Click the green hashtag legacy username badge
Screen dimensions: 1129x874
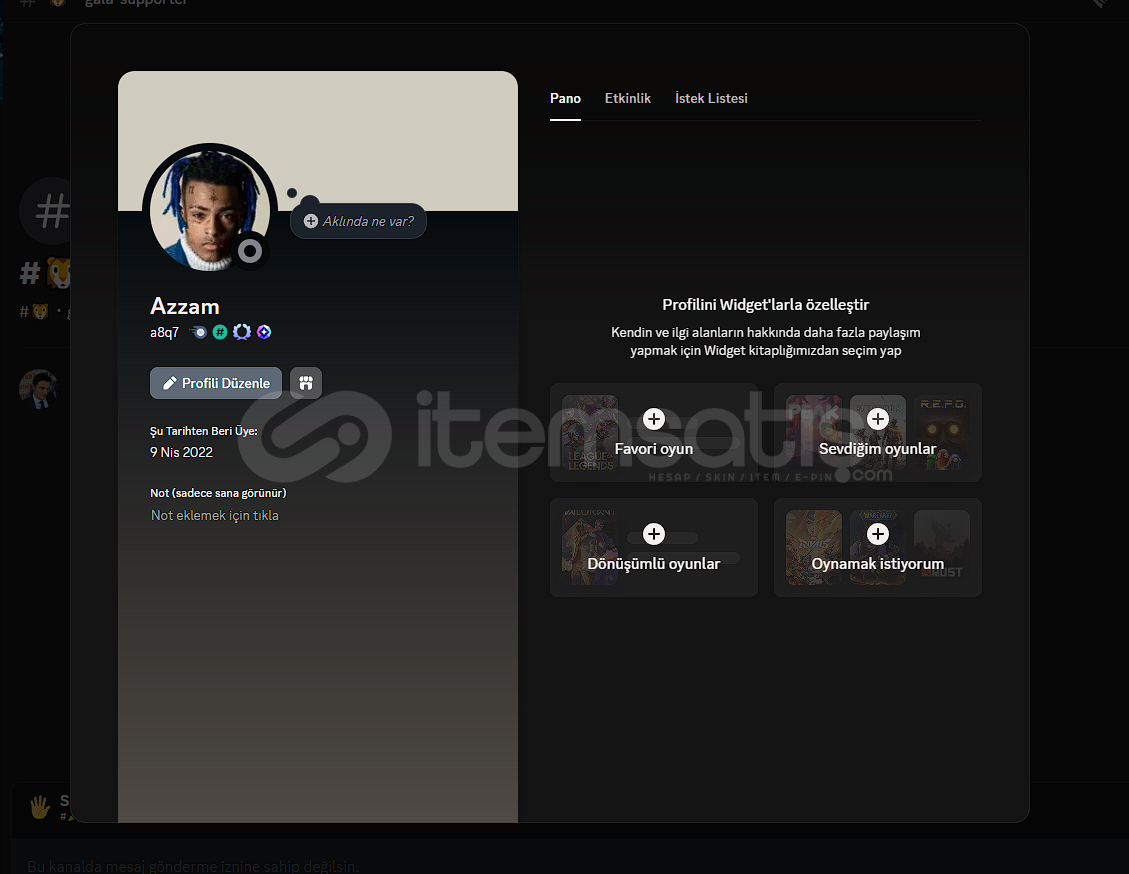[220, 332]
